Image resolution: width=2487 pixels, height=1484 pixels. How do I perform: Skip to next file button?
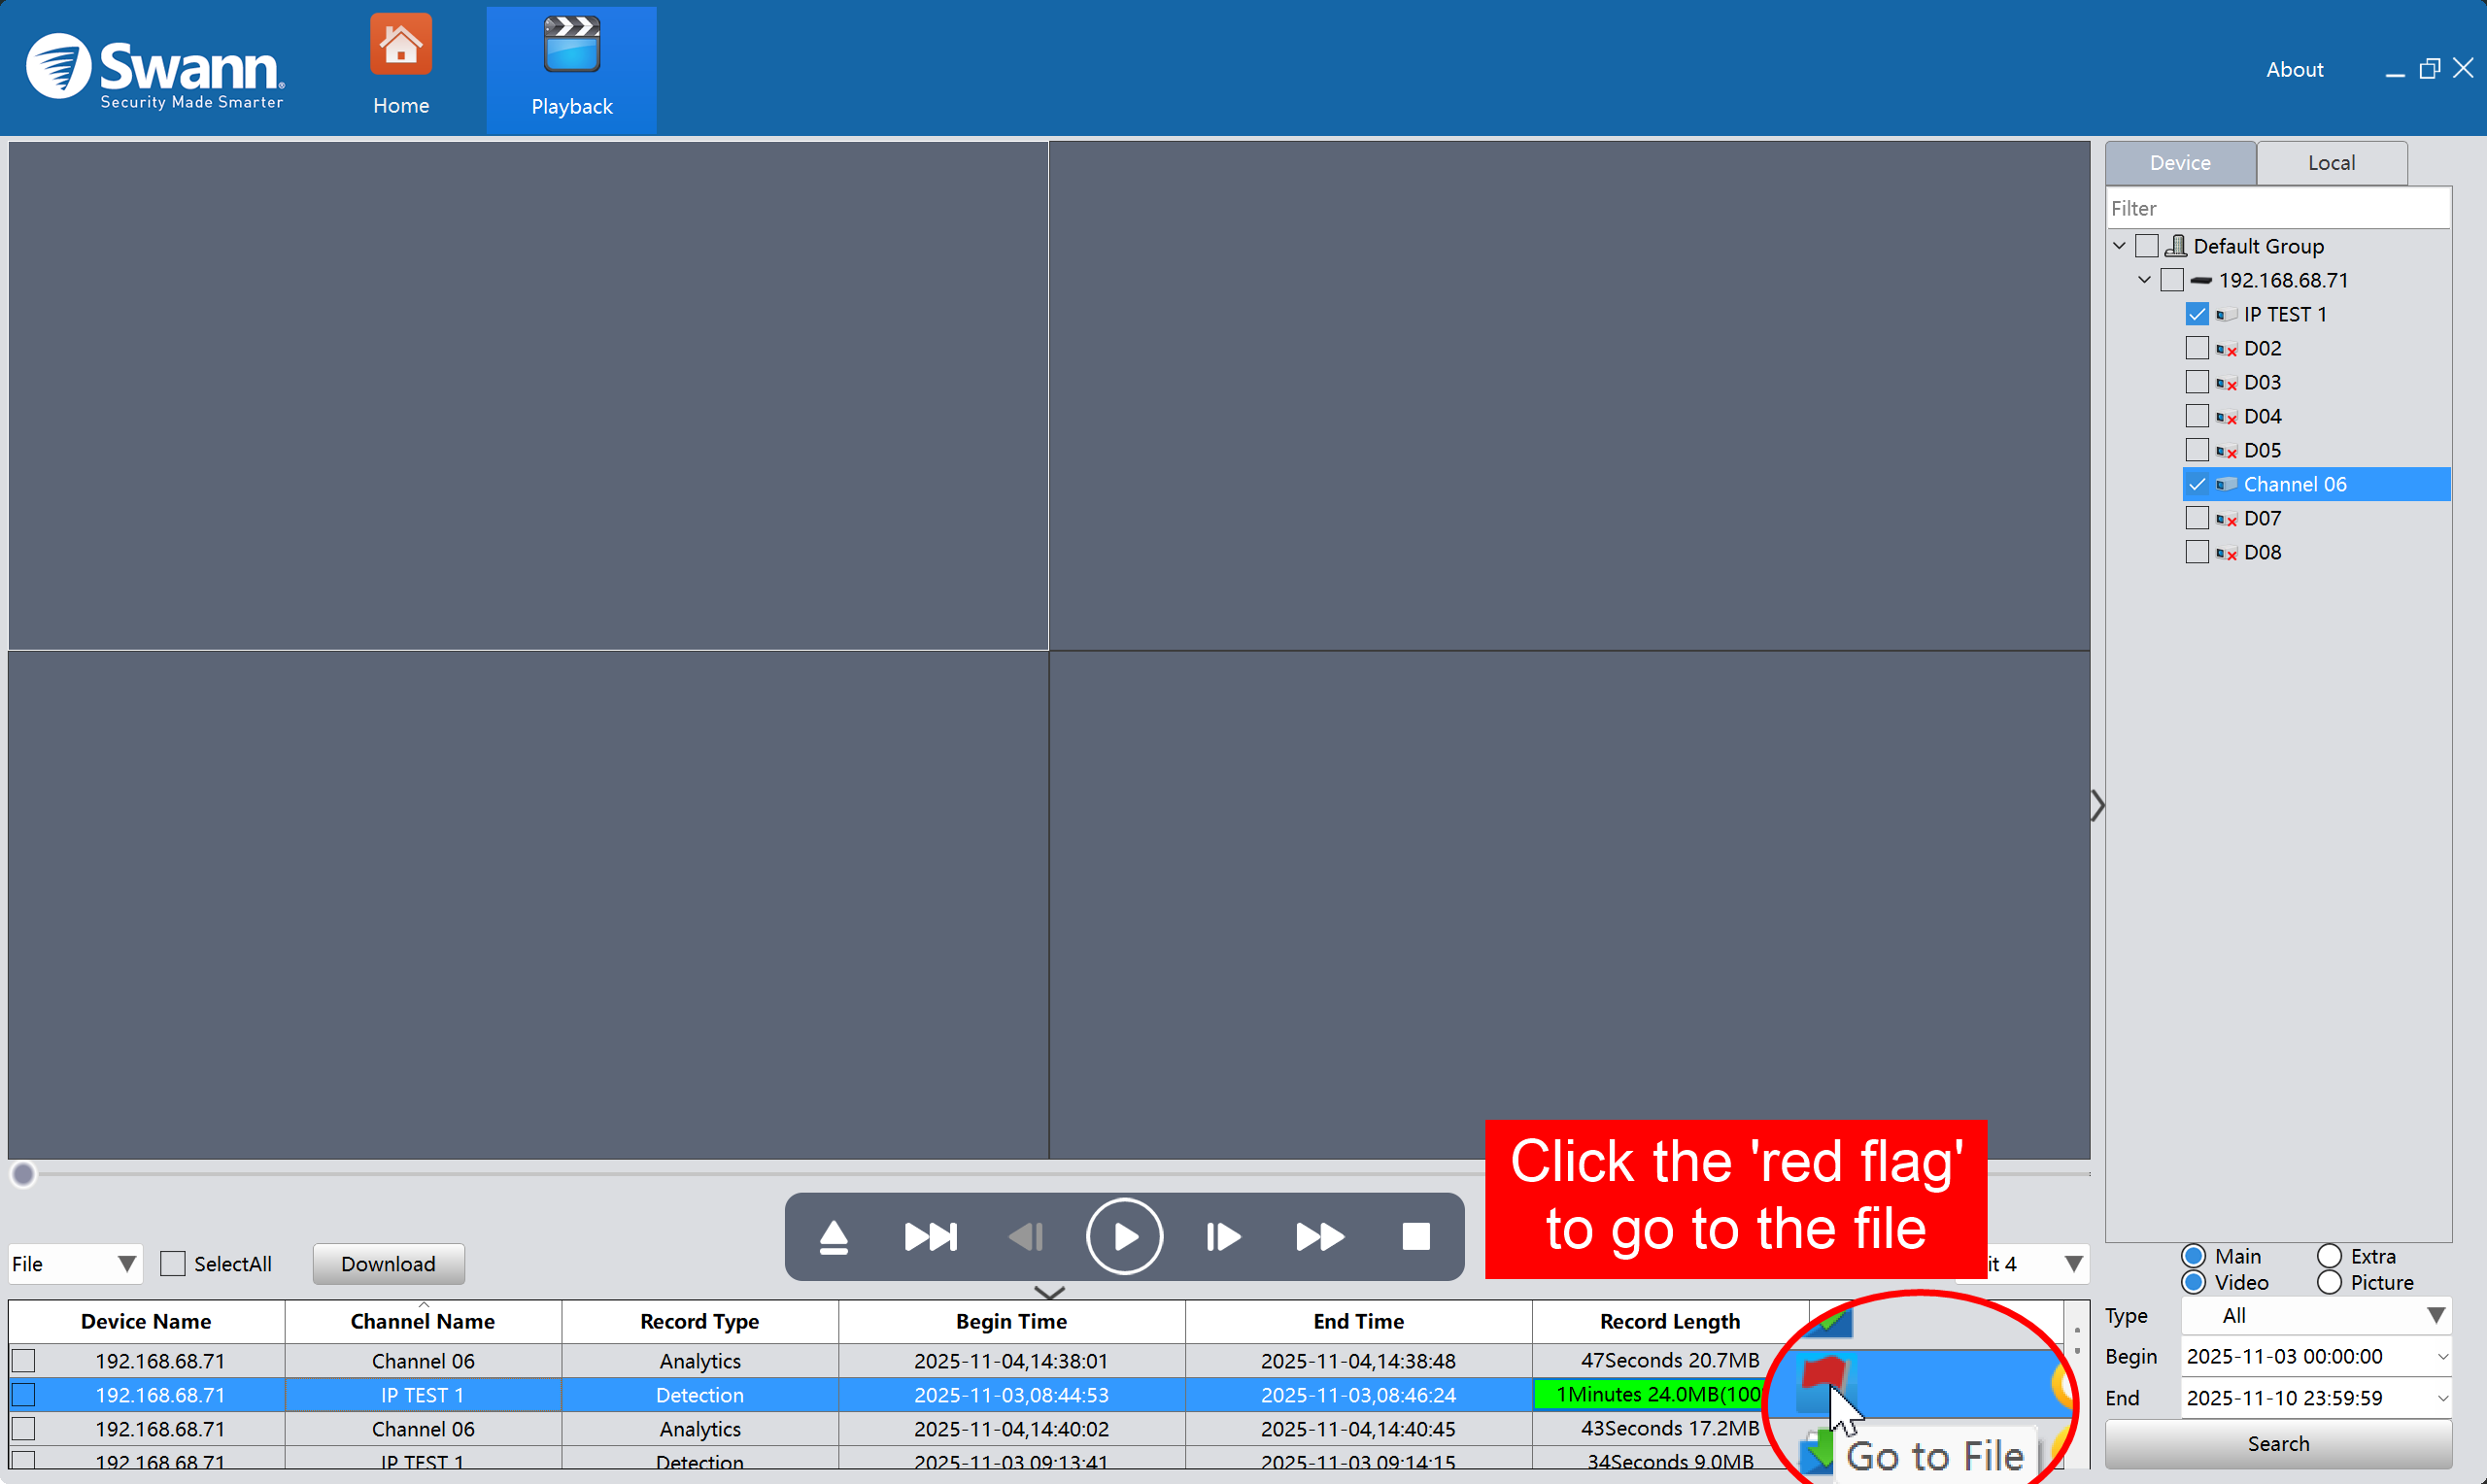[x=930, y=1238]
